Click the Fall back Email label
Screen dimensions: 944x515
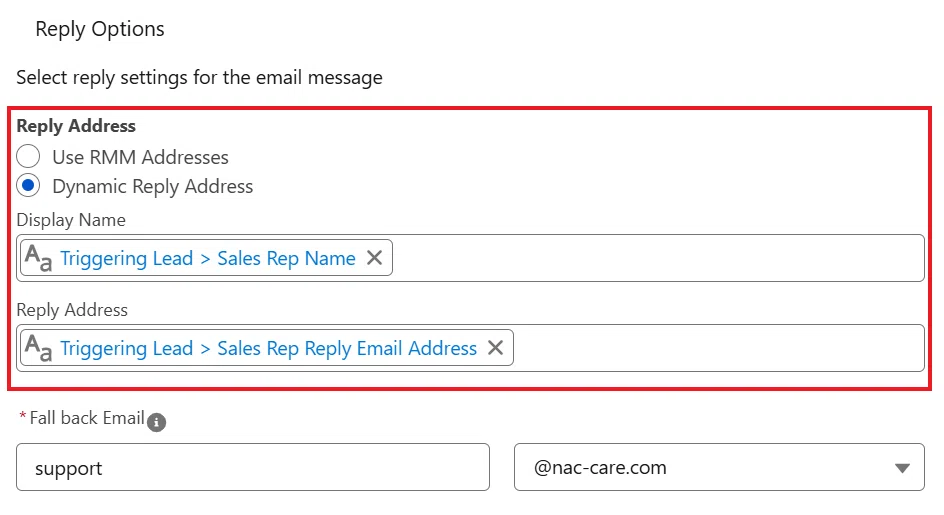(87, 418)
